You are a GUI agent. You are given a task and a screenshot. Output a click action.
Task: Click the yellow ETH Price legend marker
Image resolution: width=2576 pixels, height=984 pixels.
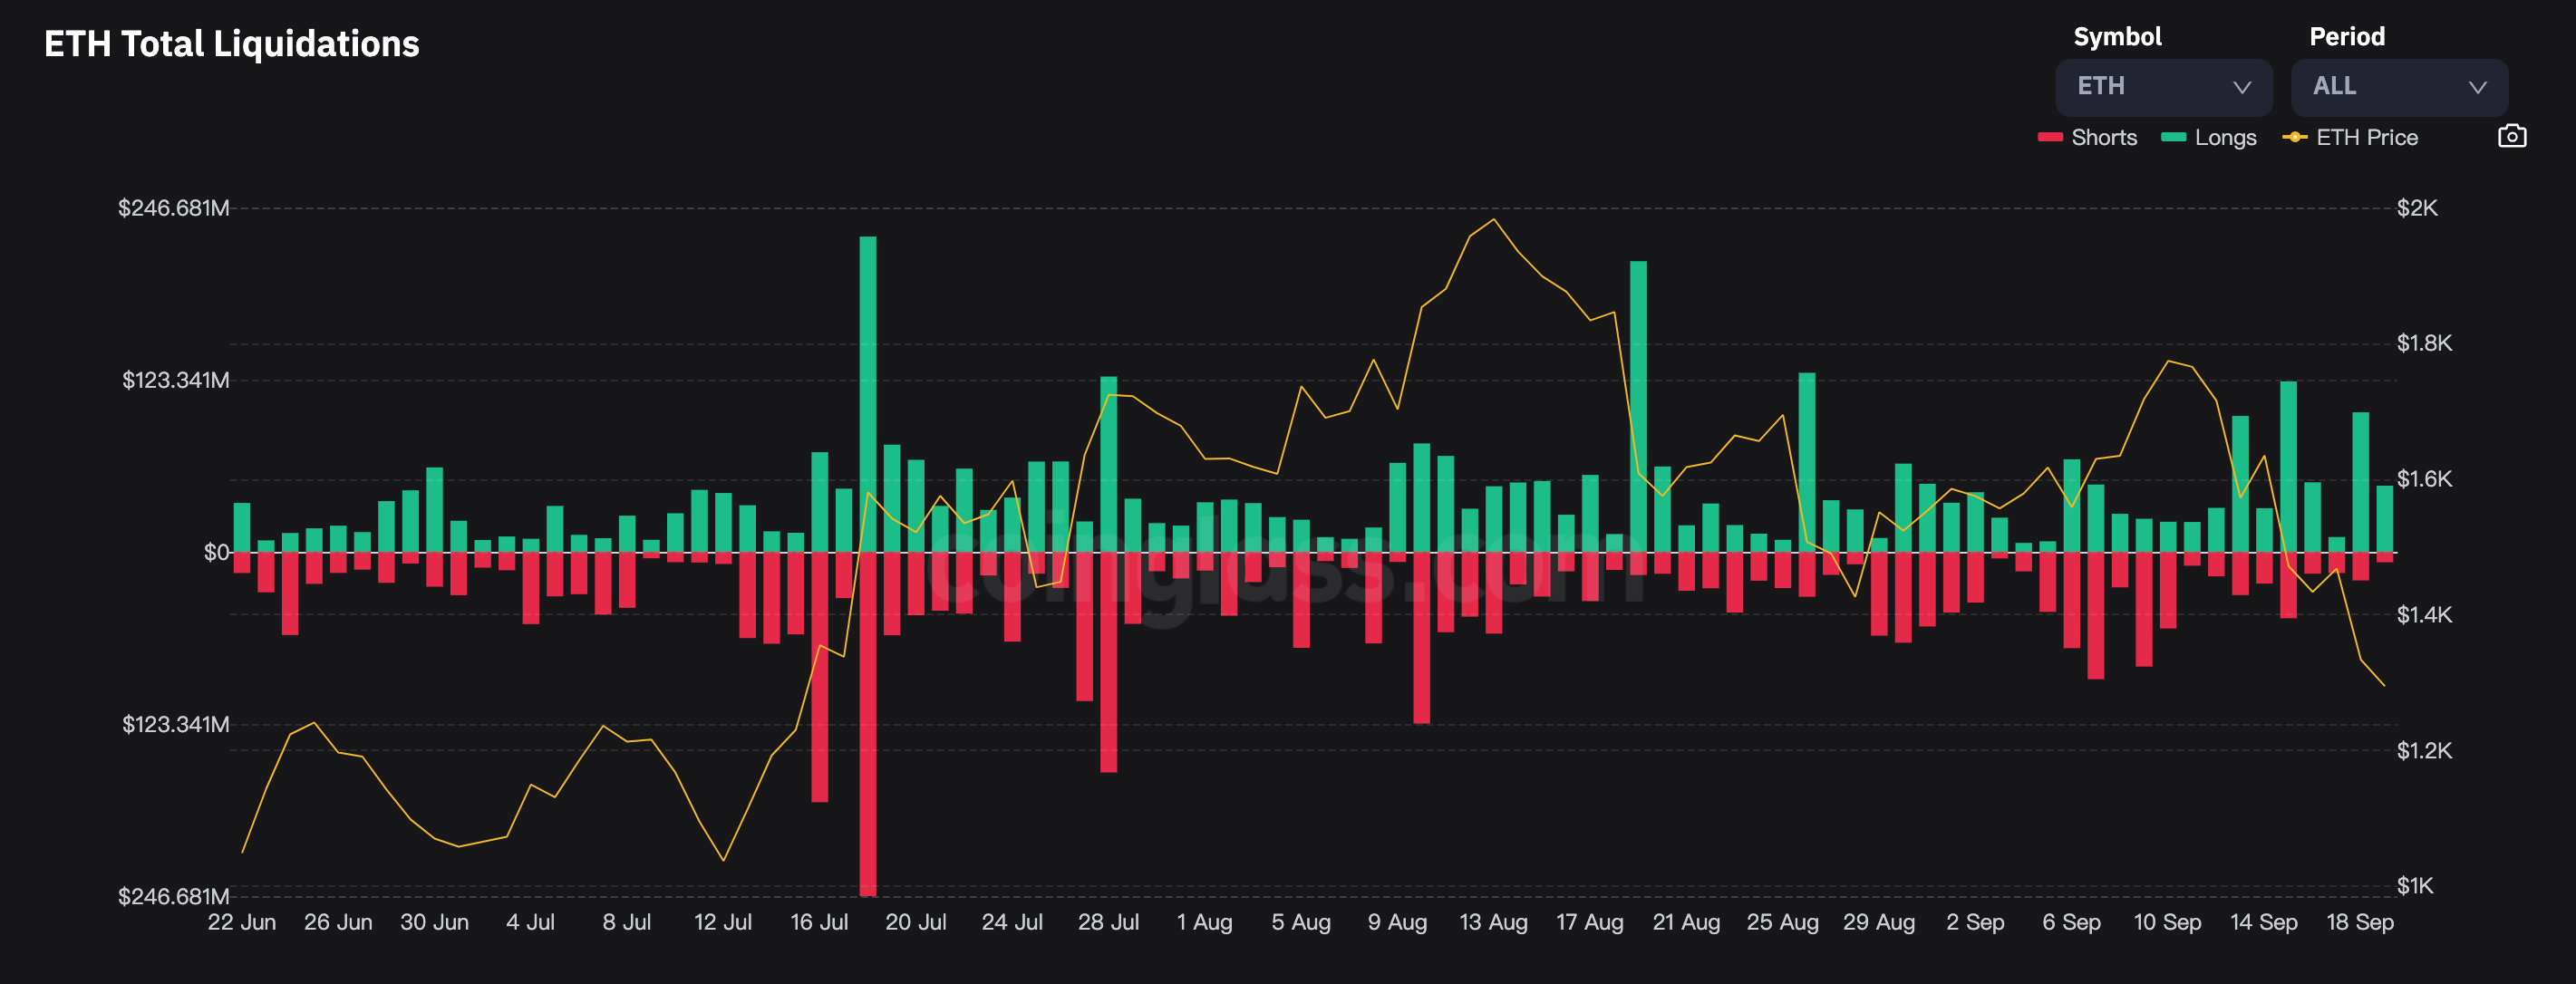click(2294, 137)
